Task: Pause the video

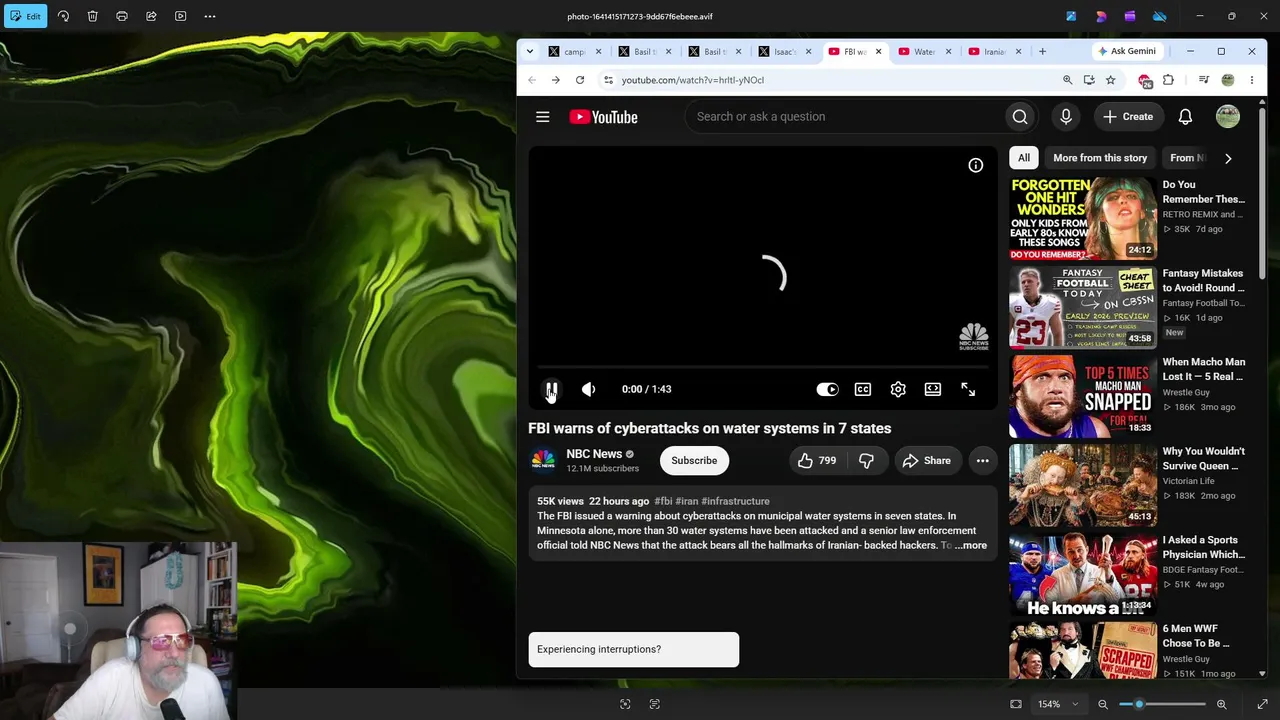Action: click(x=551, y=389)
